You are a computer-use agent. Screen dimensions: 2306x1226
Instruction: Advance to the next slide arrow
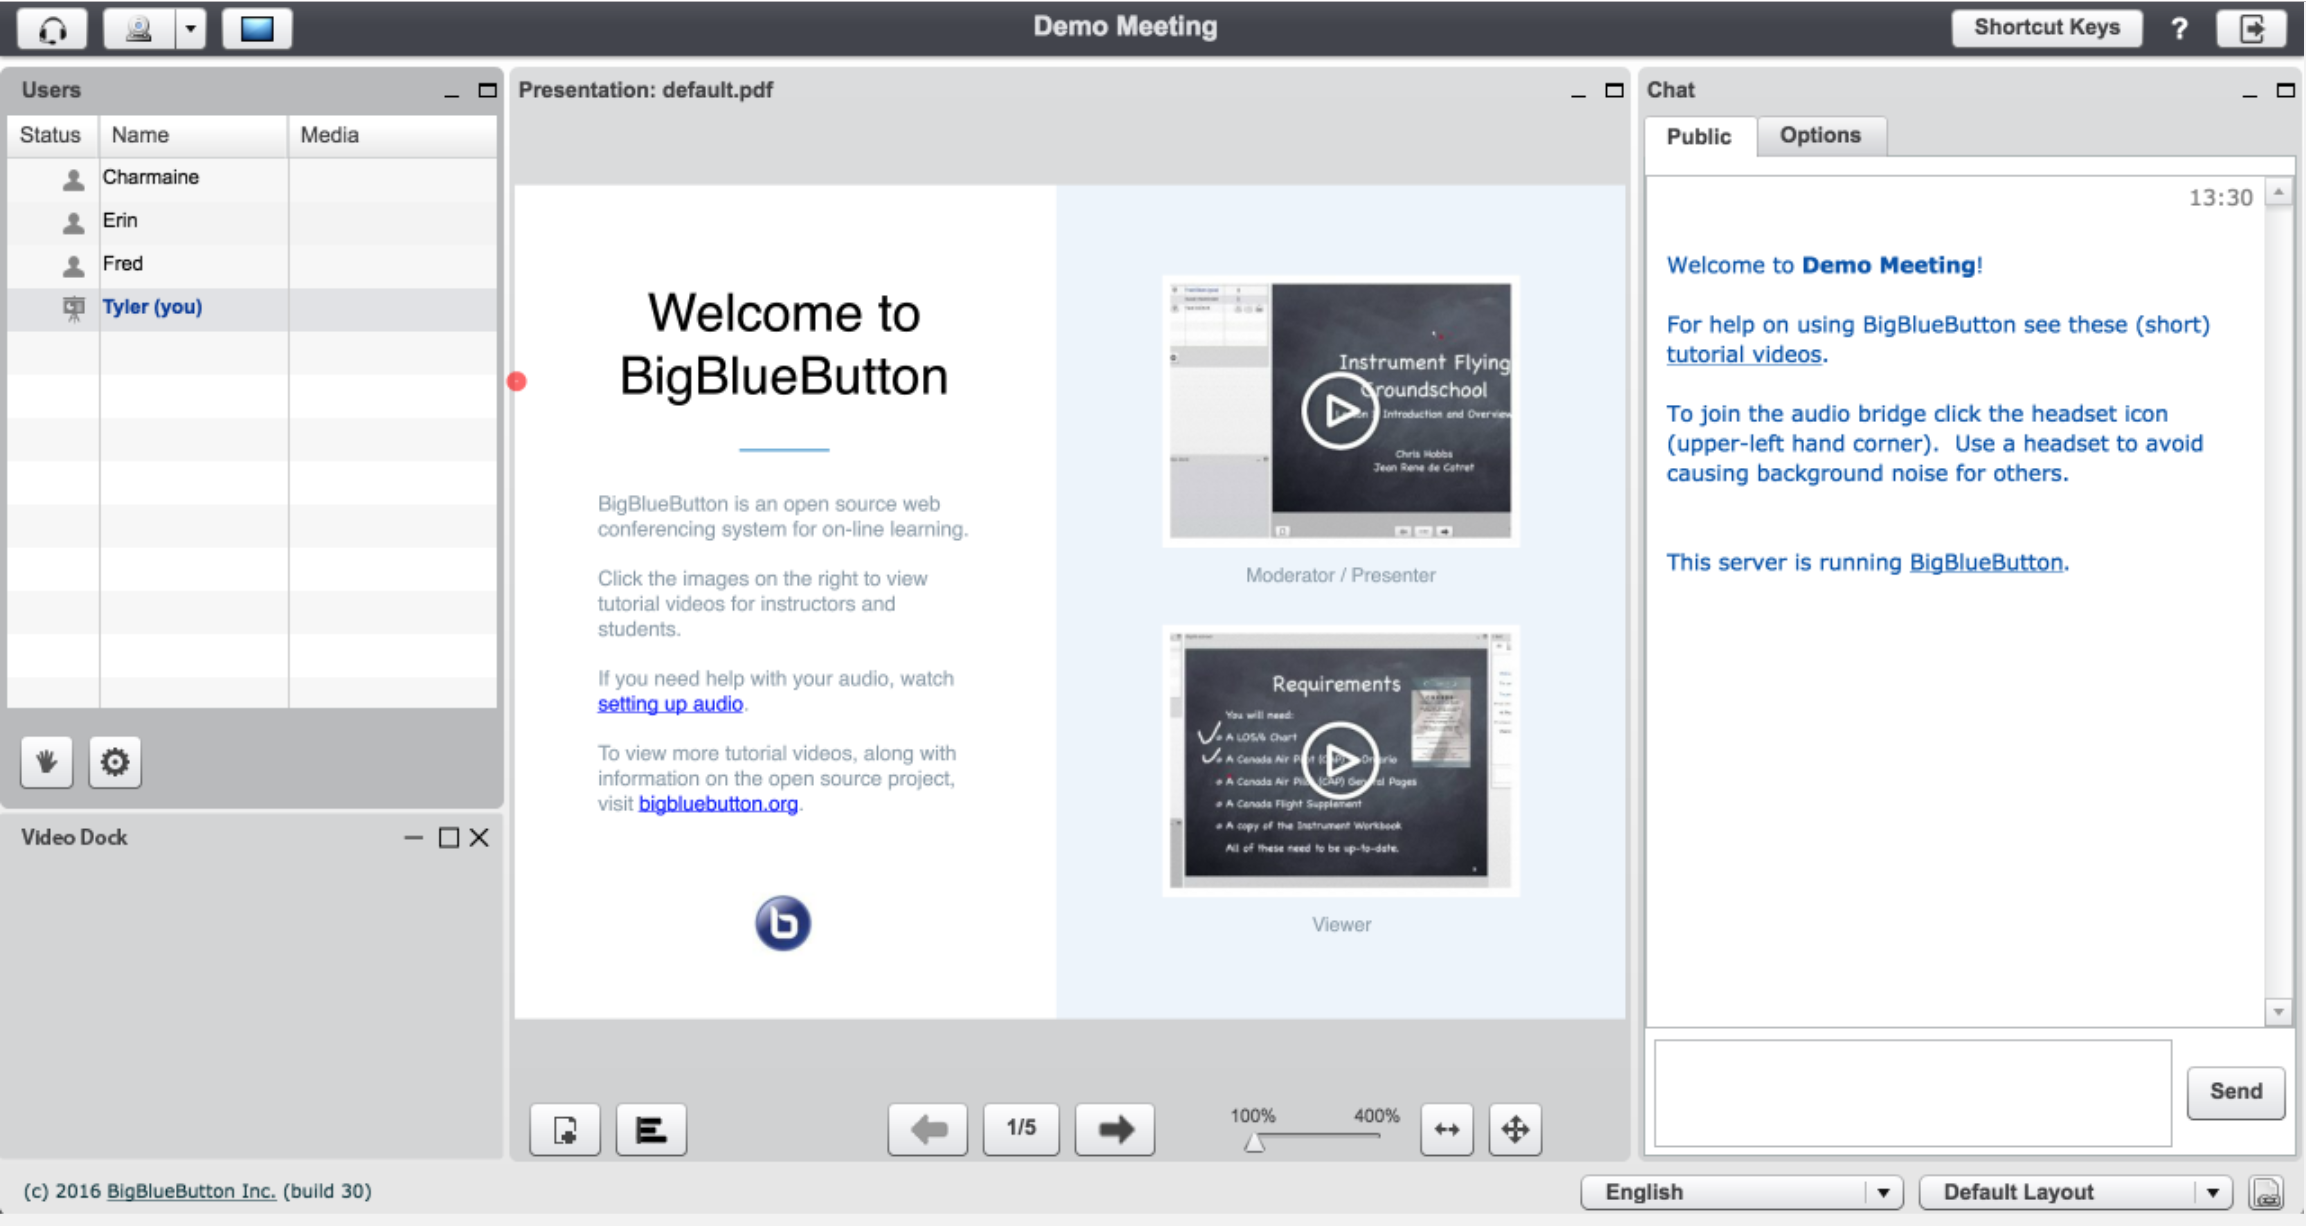click(1115, 1130)
